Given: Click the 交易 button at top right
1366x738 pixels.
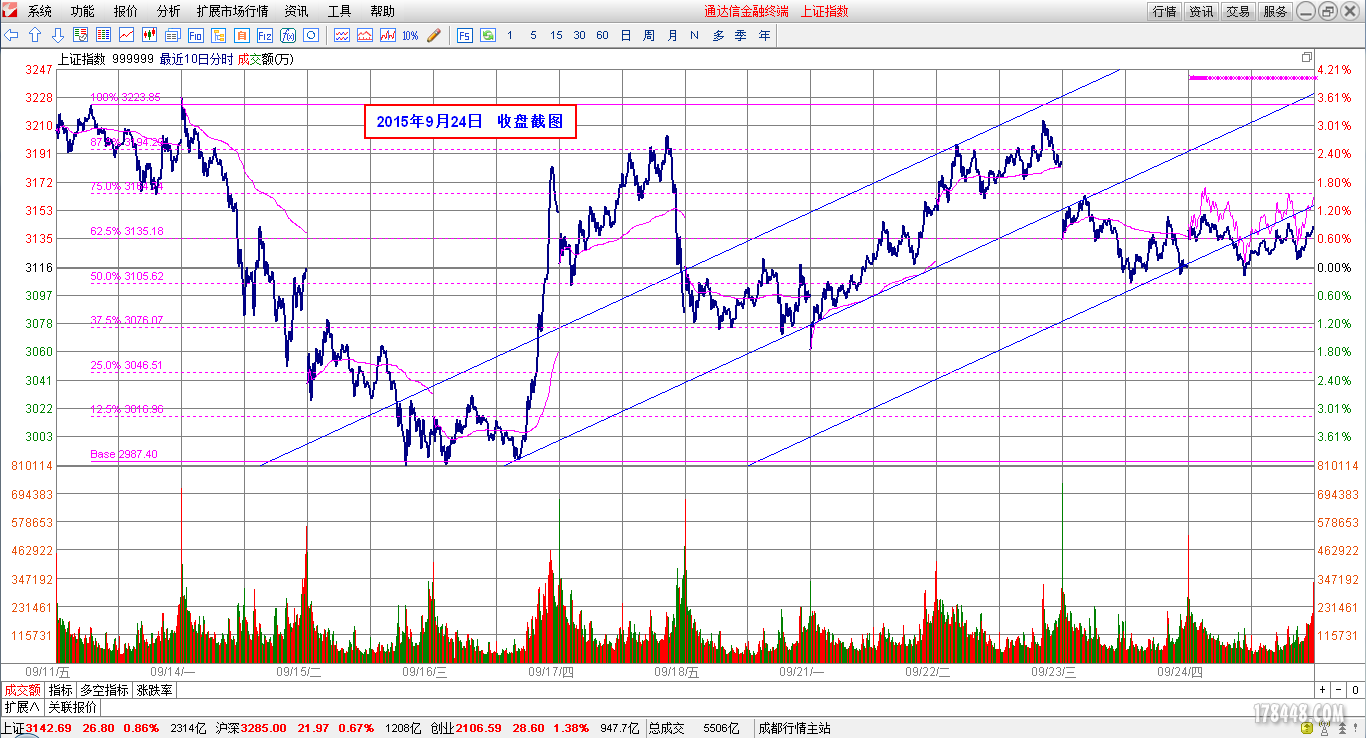Looking at the screenshot, I should tap(1238, 11).
